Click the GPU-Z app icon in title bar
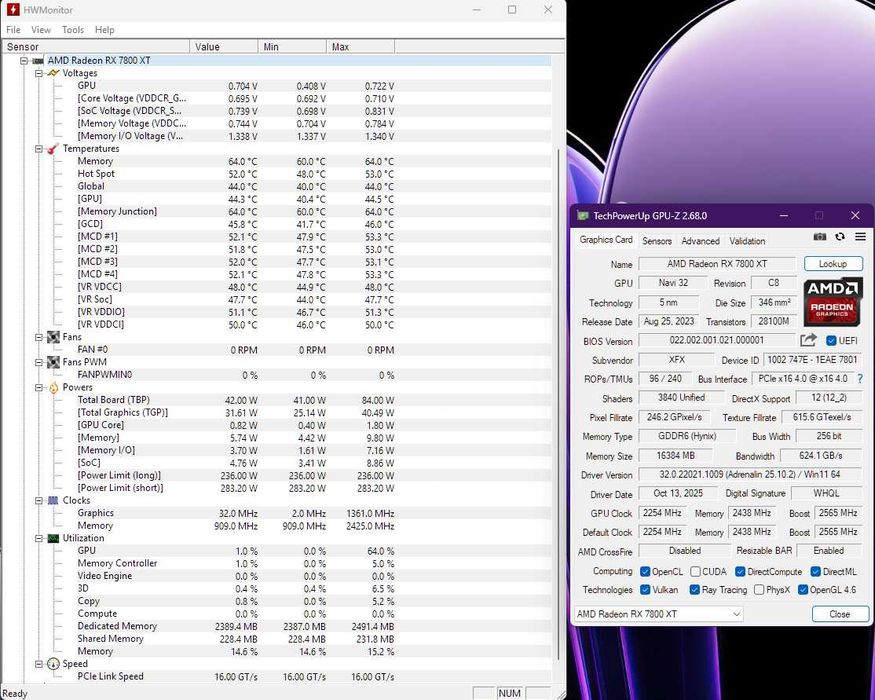The width and height of the screenshot is (875, 700). (583, 215)
